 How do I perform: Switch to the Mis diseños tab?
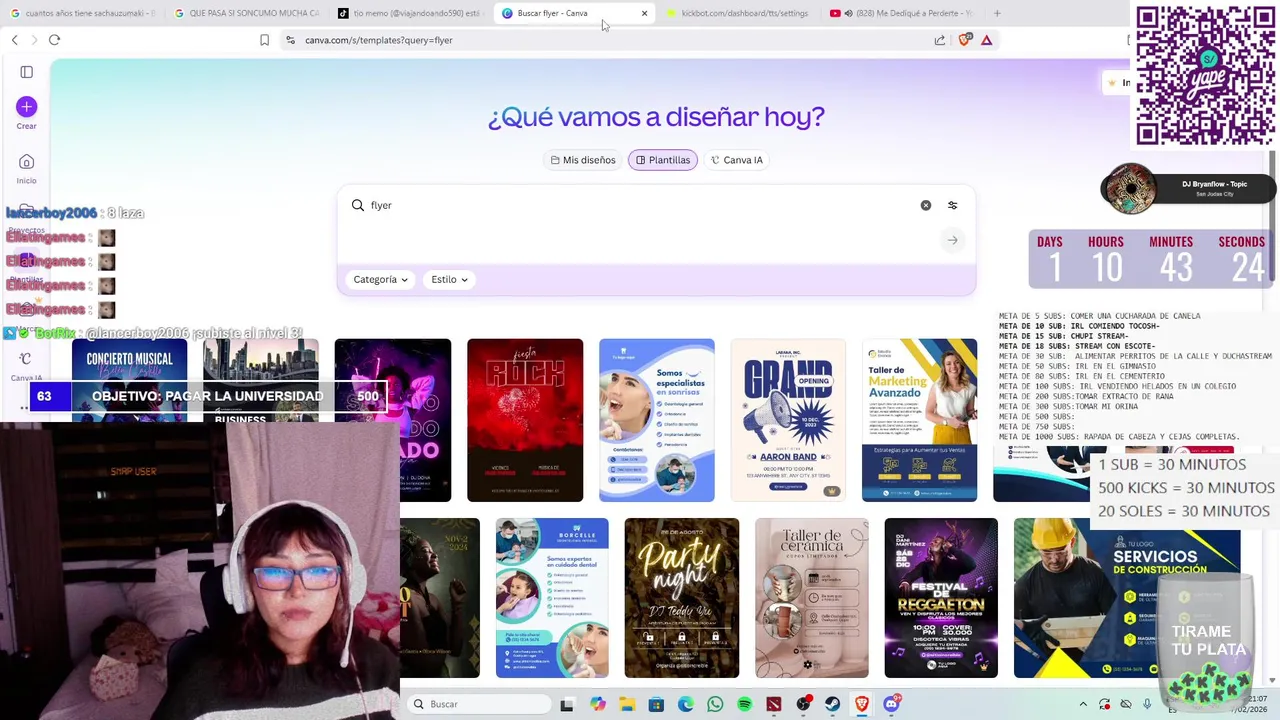click(x=583, y=160)
